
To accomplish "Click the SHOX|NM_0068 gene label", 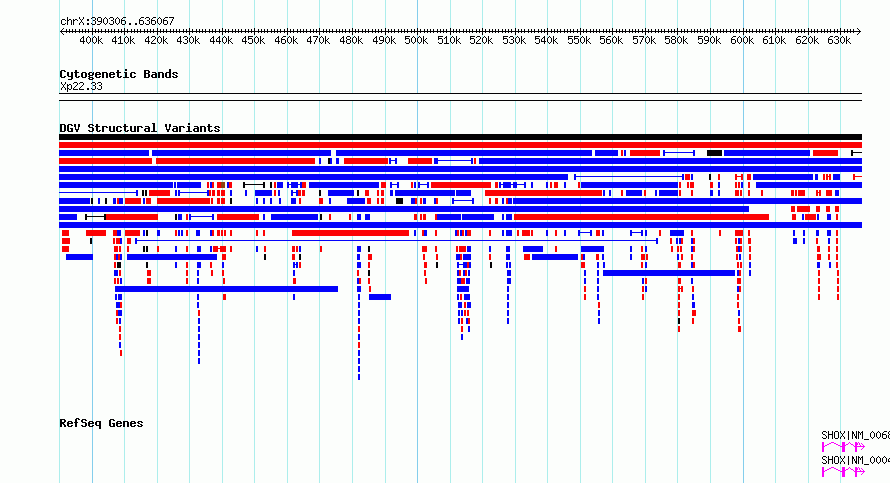I will (x=855, y=435).
